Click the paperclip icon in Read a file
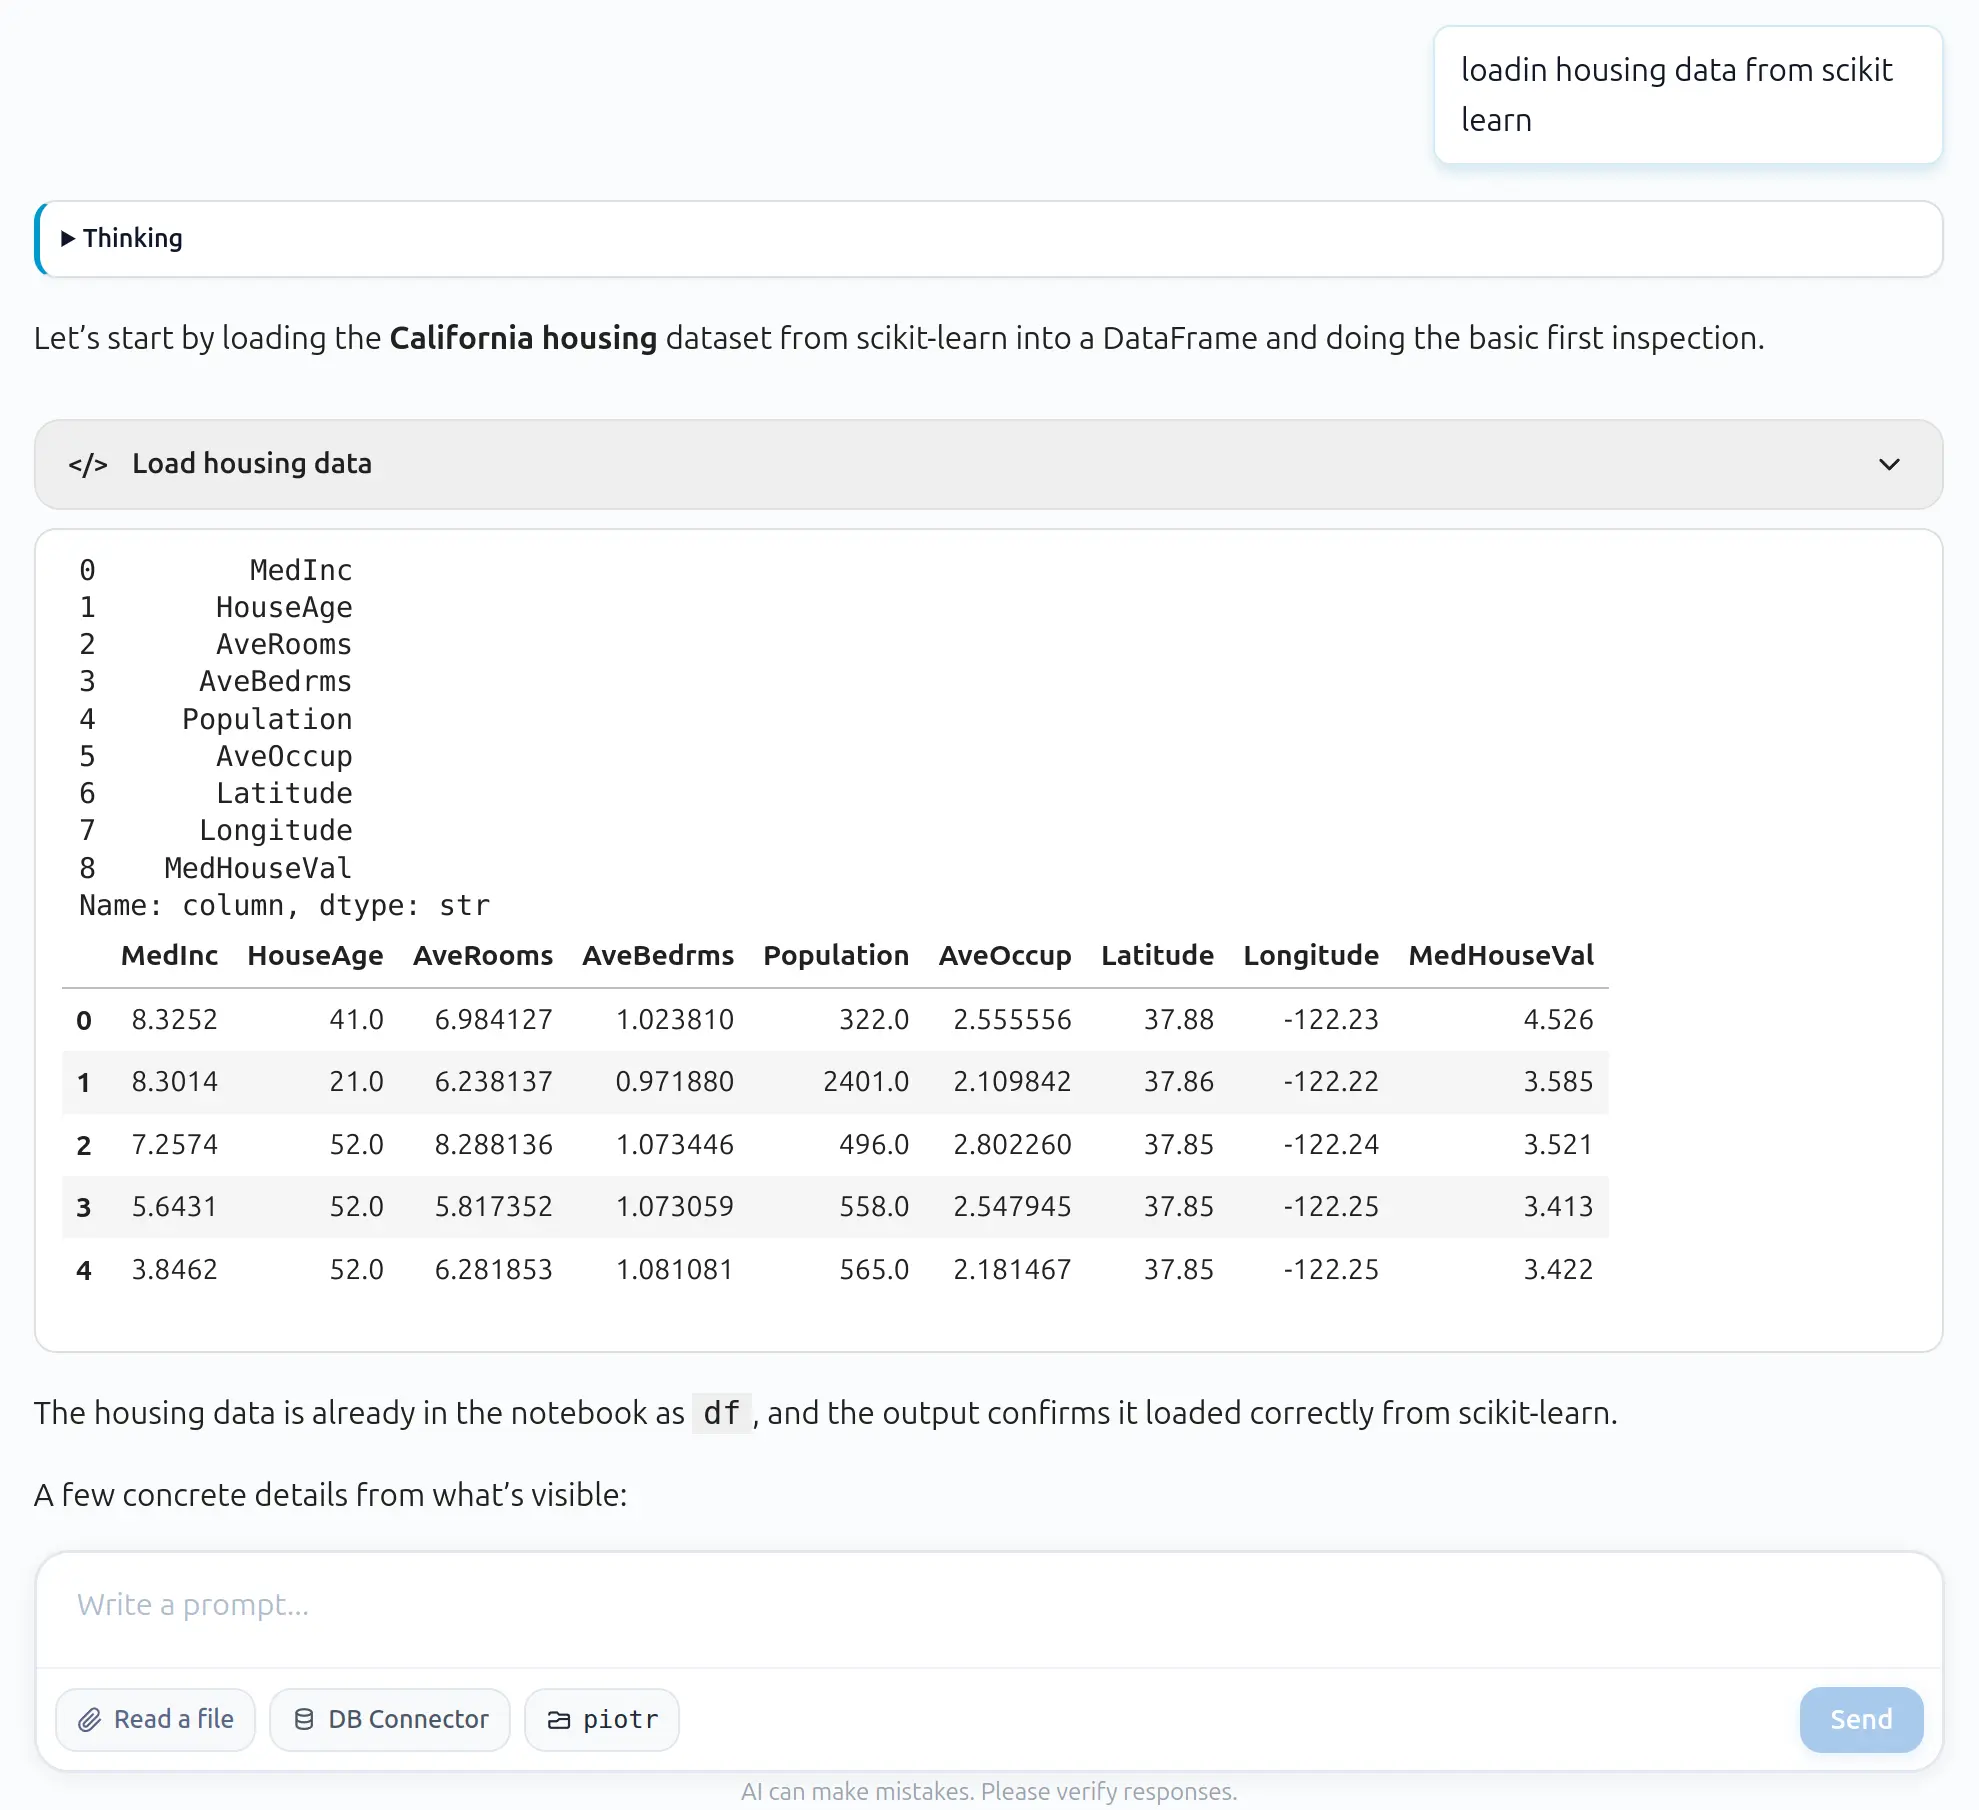The width and height of the screenshot is (1979, 1810). [90, 1719]
